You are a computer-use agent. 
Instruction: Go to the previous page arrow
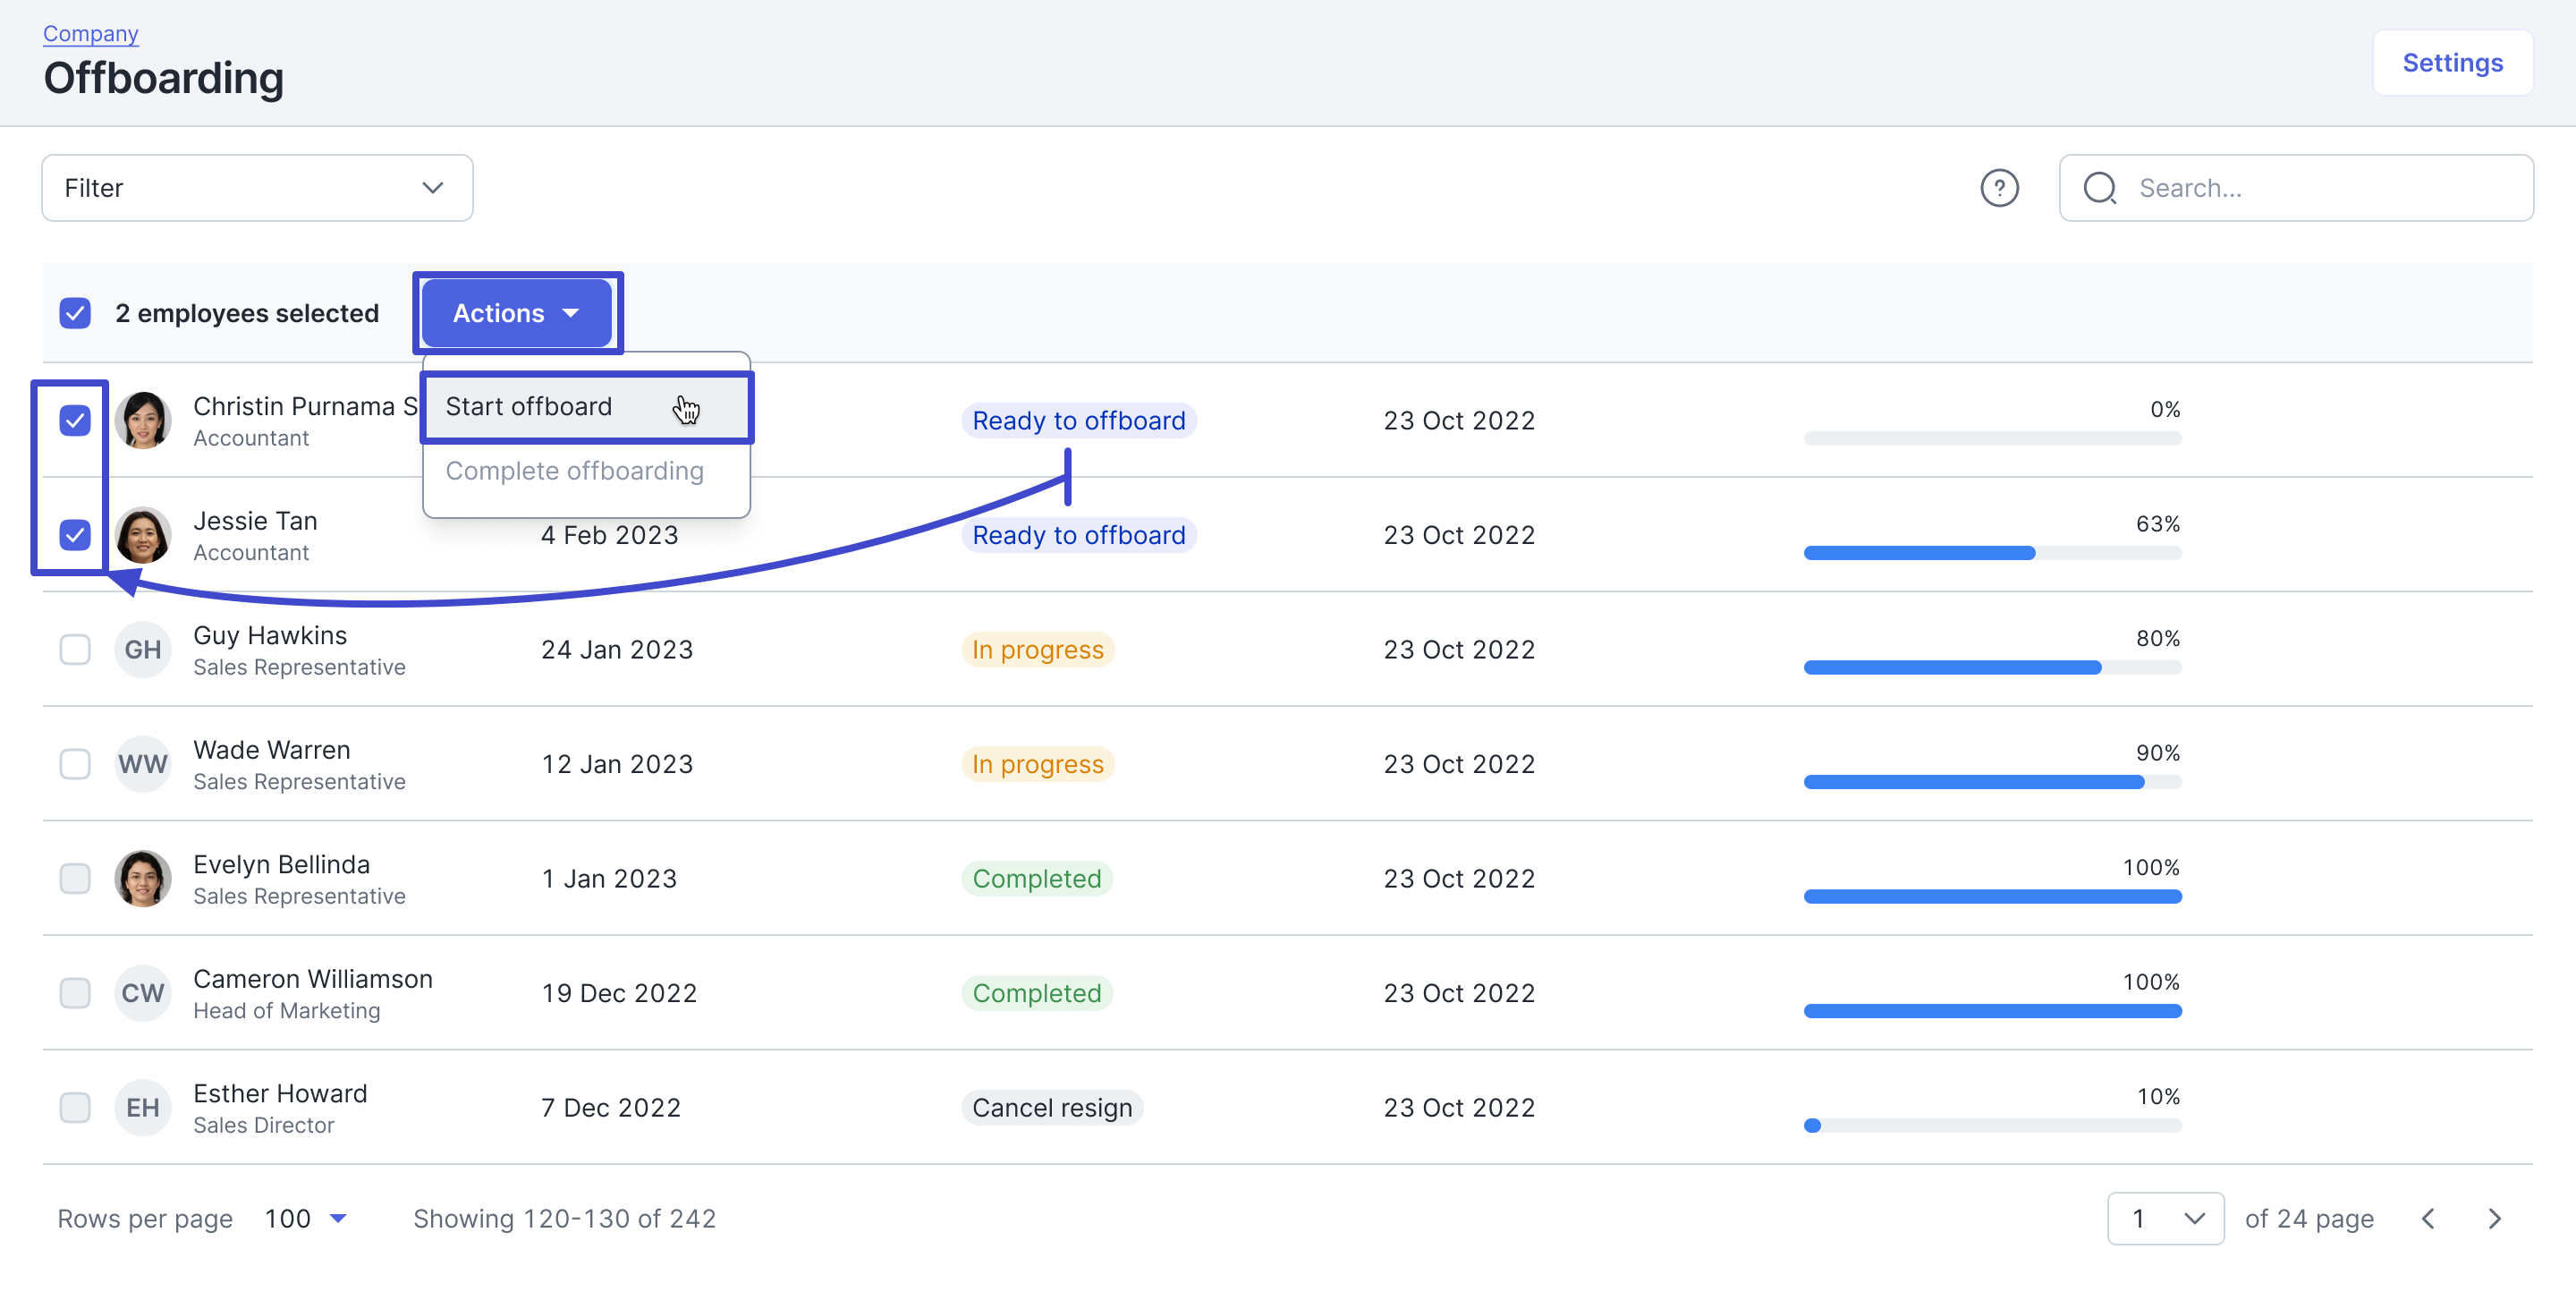pyautogui.click(x=2428, y=1218)
